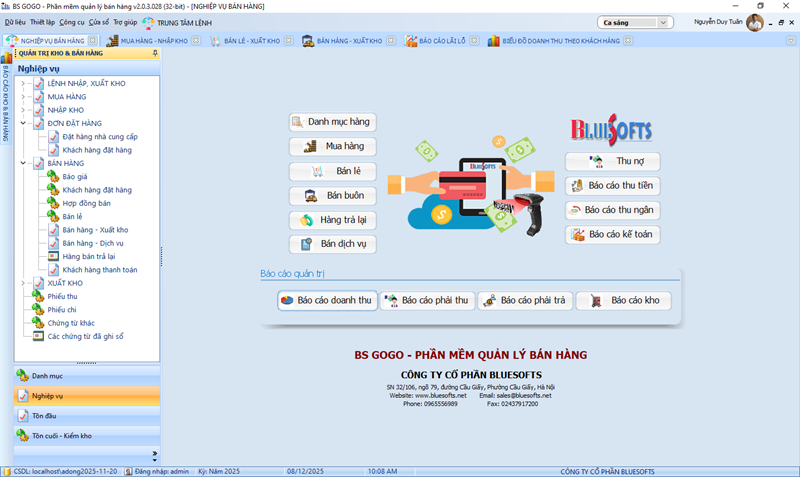Click the Báo cáo doanh thu button
Image resolution: width=800 pixels, height=477 pixels.
tap(327, 300)
